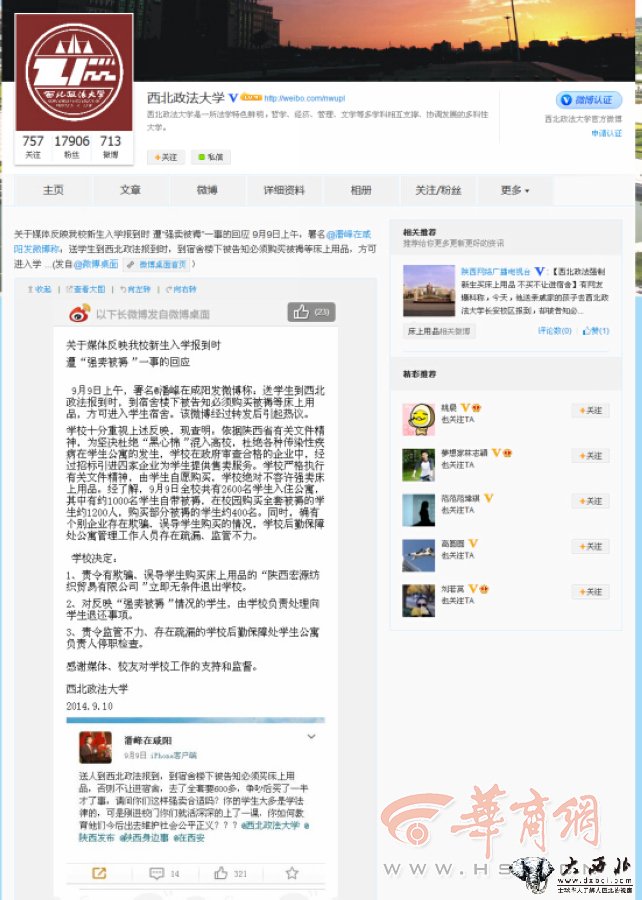Click the 微博认证 verification badge

[x=589, y=100]
